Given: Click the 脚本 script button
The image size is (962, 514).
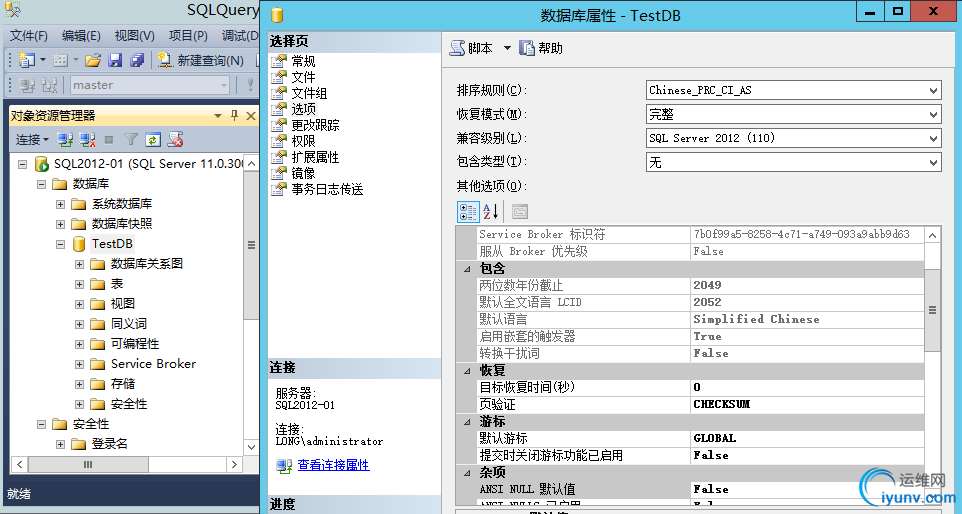Looking at the screenshot, I should [471, 48].
